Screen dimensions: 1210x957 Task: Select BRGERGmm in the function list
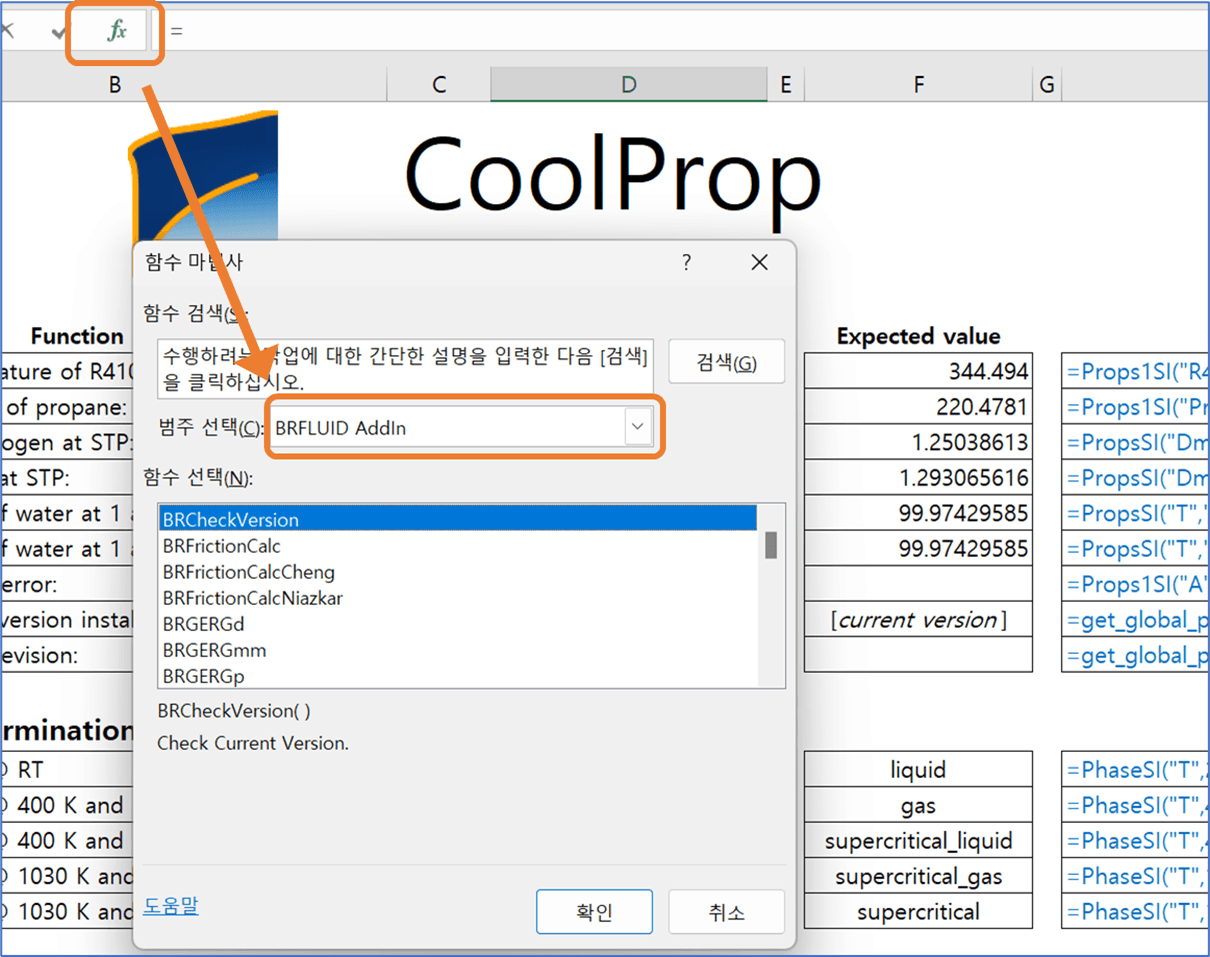click(x=457, y=650)
